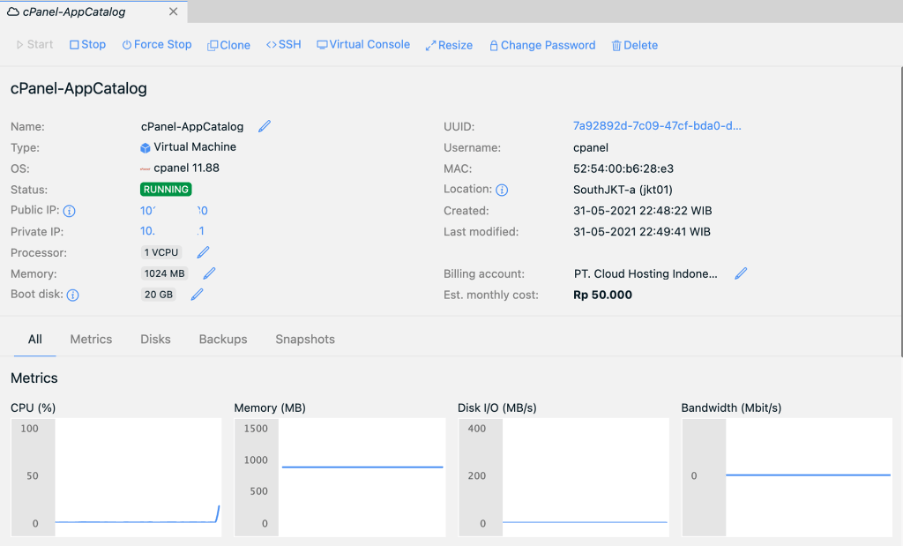Click the RUNNING status badge
The image size is (904, 546).
pos(166,189)
